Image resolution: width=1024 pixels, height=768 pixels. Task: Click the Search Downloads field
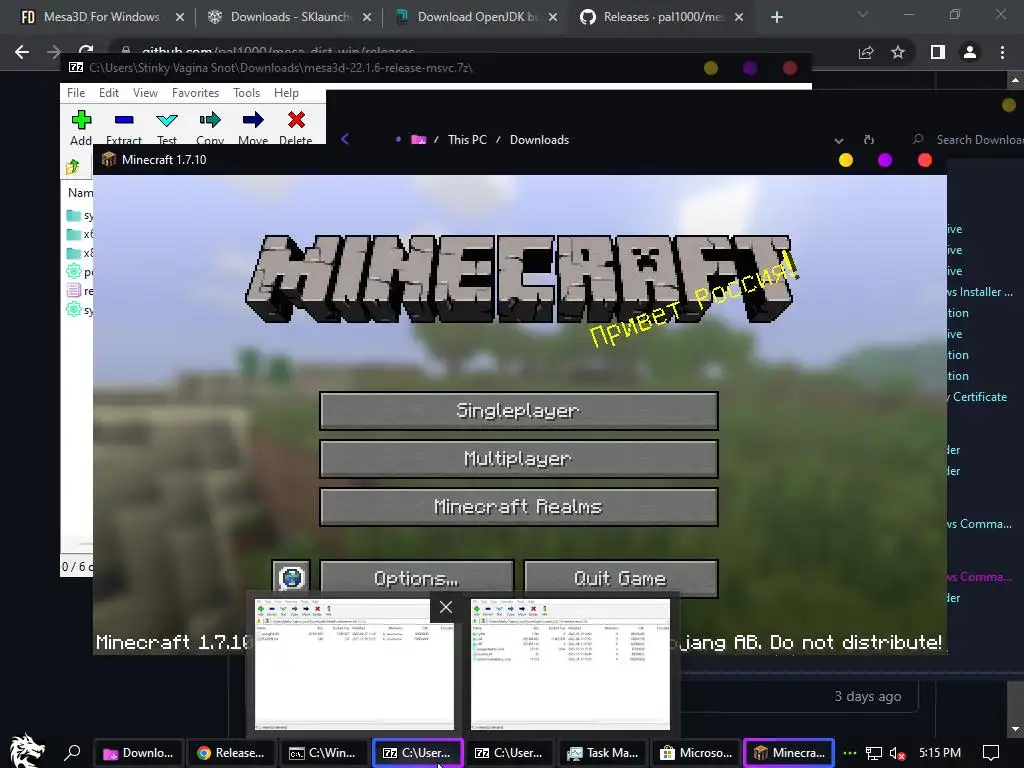click(970, 140)
